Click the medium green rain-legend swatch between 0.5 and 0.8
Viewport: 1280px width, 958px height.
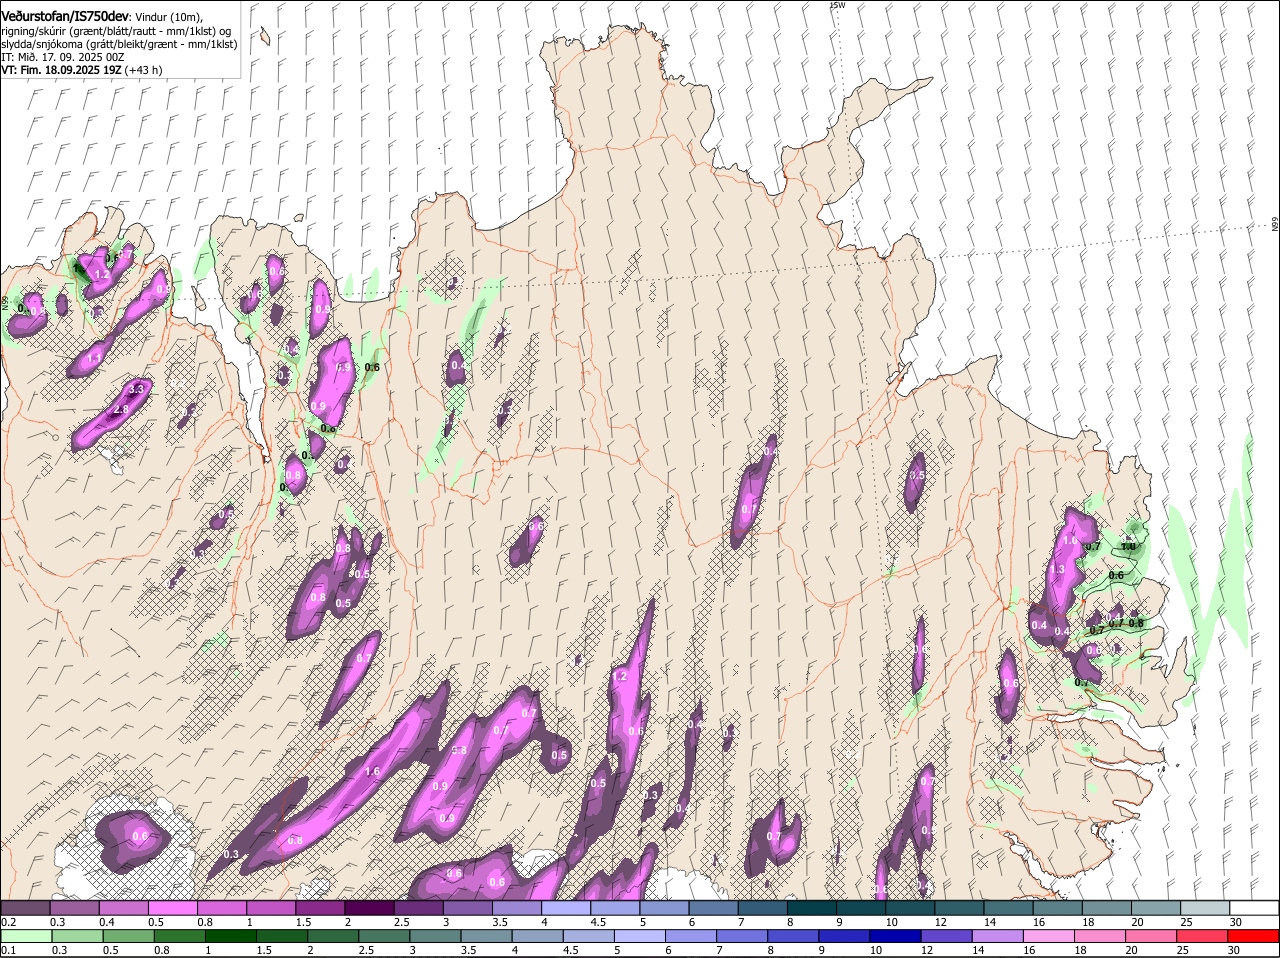pos(129,936)
